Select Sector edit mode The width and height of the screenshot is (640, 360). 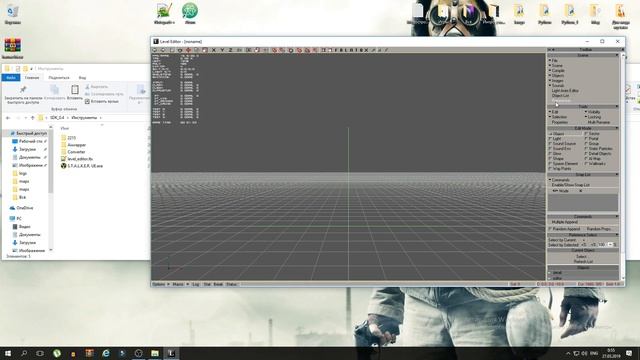coord(592,133)
